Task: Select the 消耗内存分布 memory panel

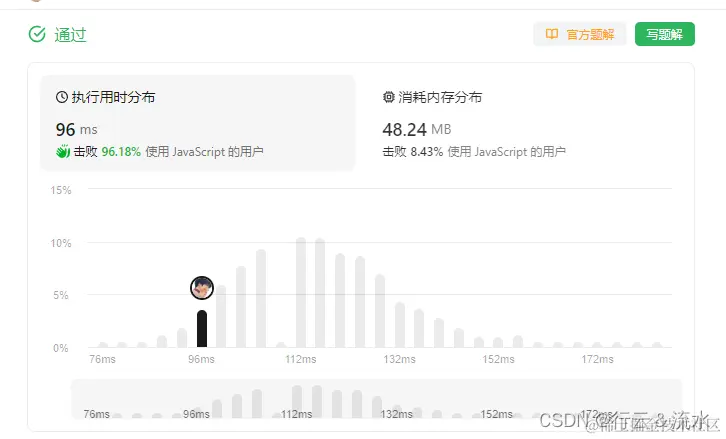Action: pos(523,123)
